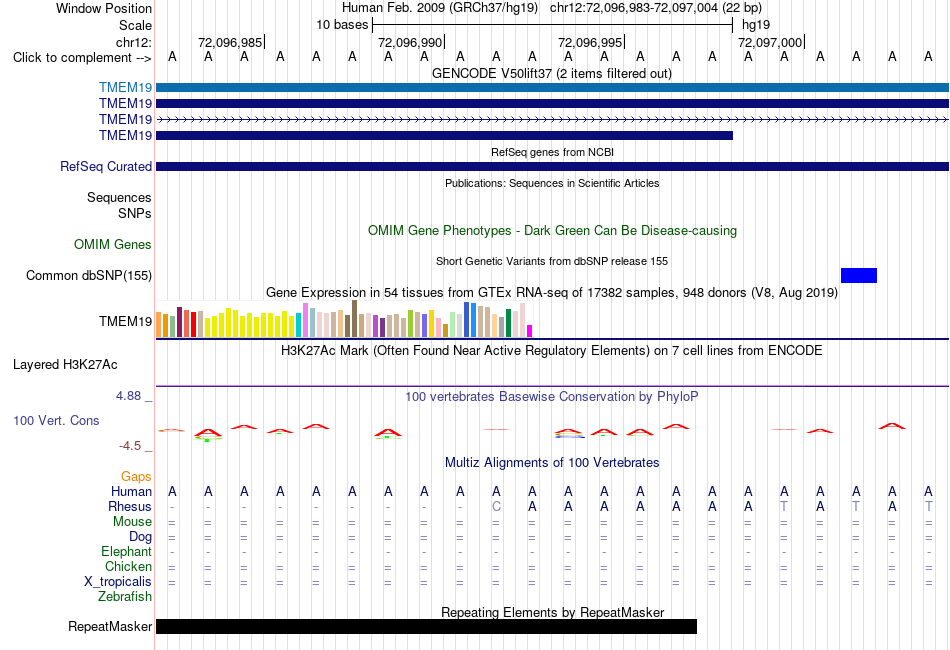Open Multiz Alignments of 100 Vertebrates title
950x650 pixels.
coord(552,463)
